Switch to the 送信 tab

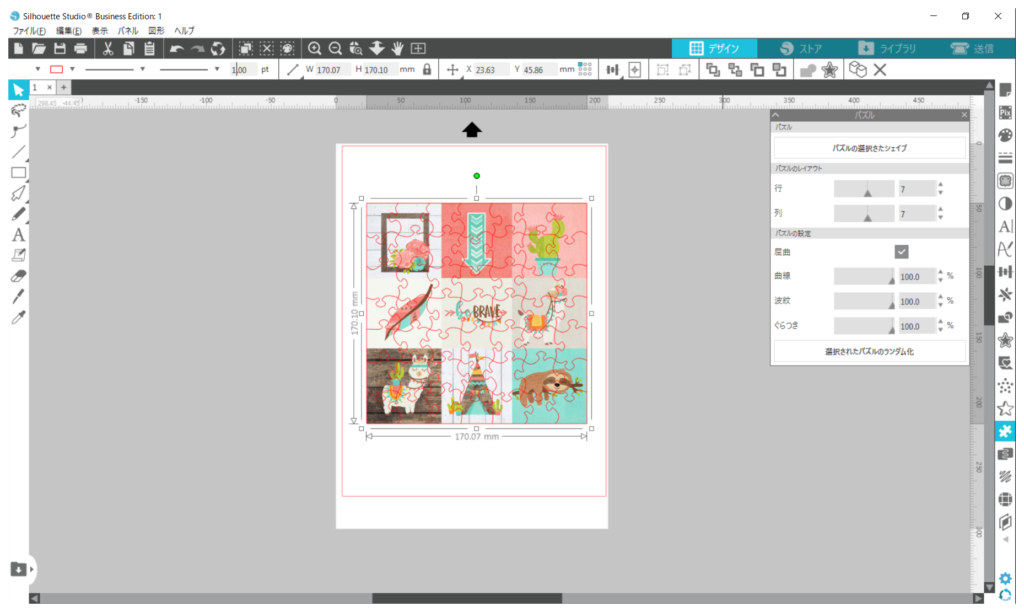coord(972,48)
